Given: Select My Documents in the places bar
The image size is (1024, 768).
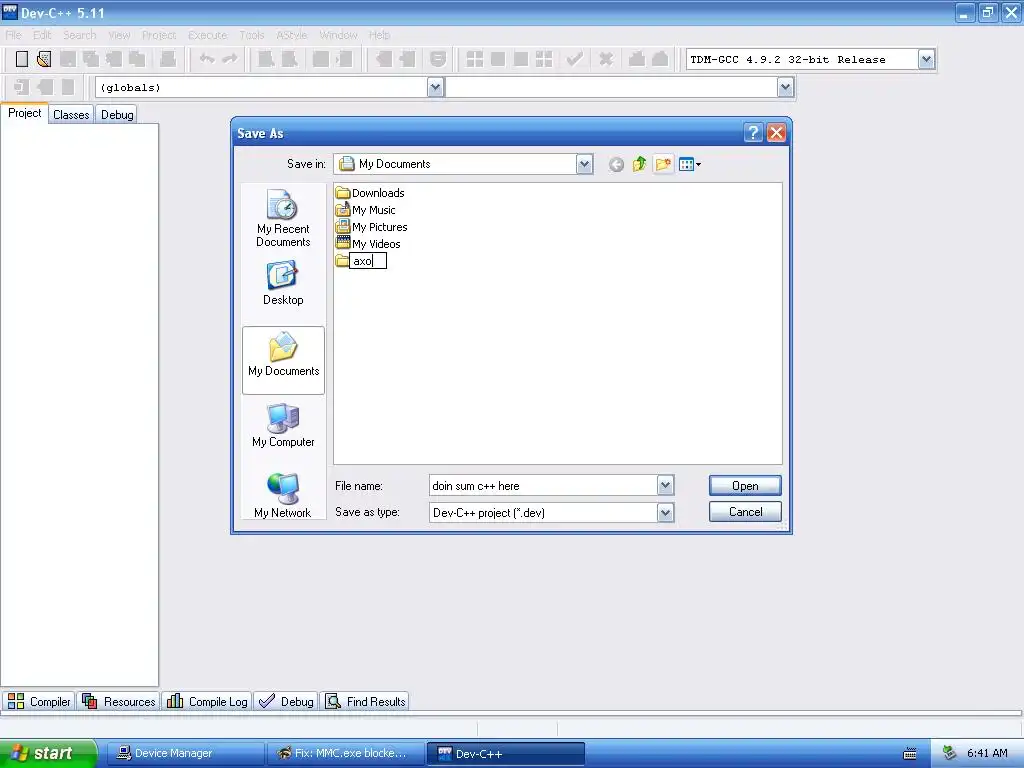Looking at the screenshot, I should pyautogui.click(x=283, y=360).
